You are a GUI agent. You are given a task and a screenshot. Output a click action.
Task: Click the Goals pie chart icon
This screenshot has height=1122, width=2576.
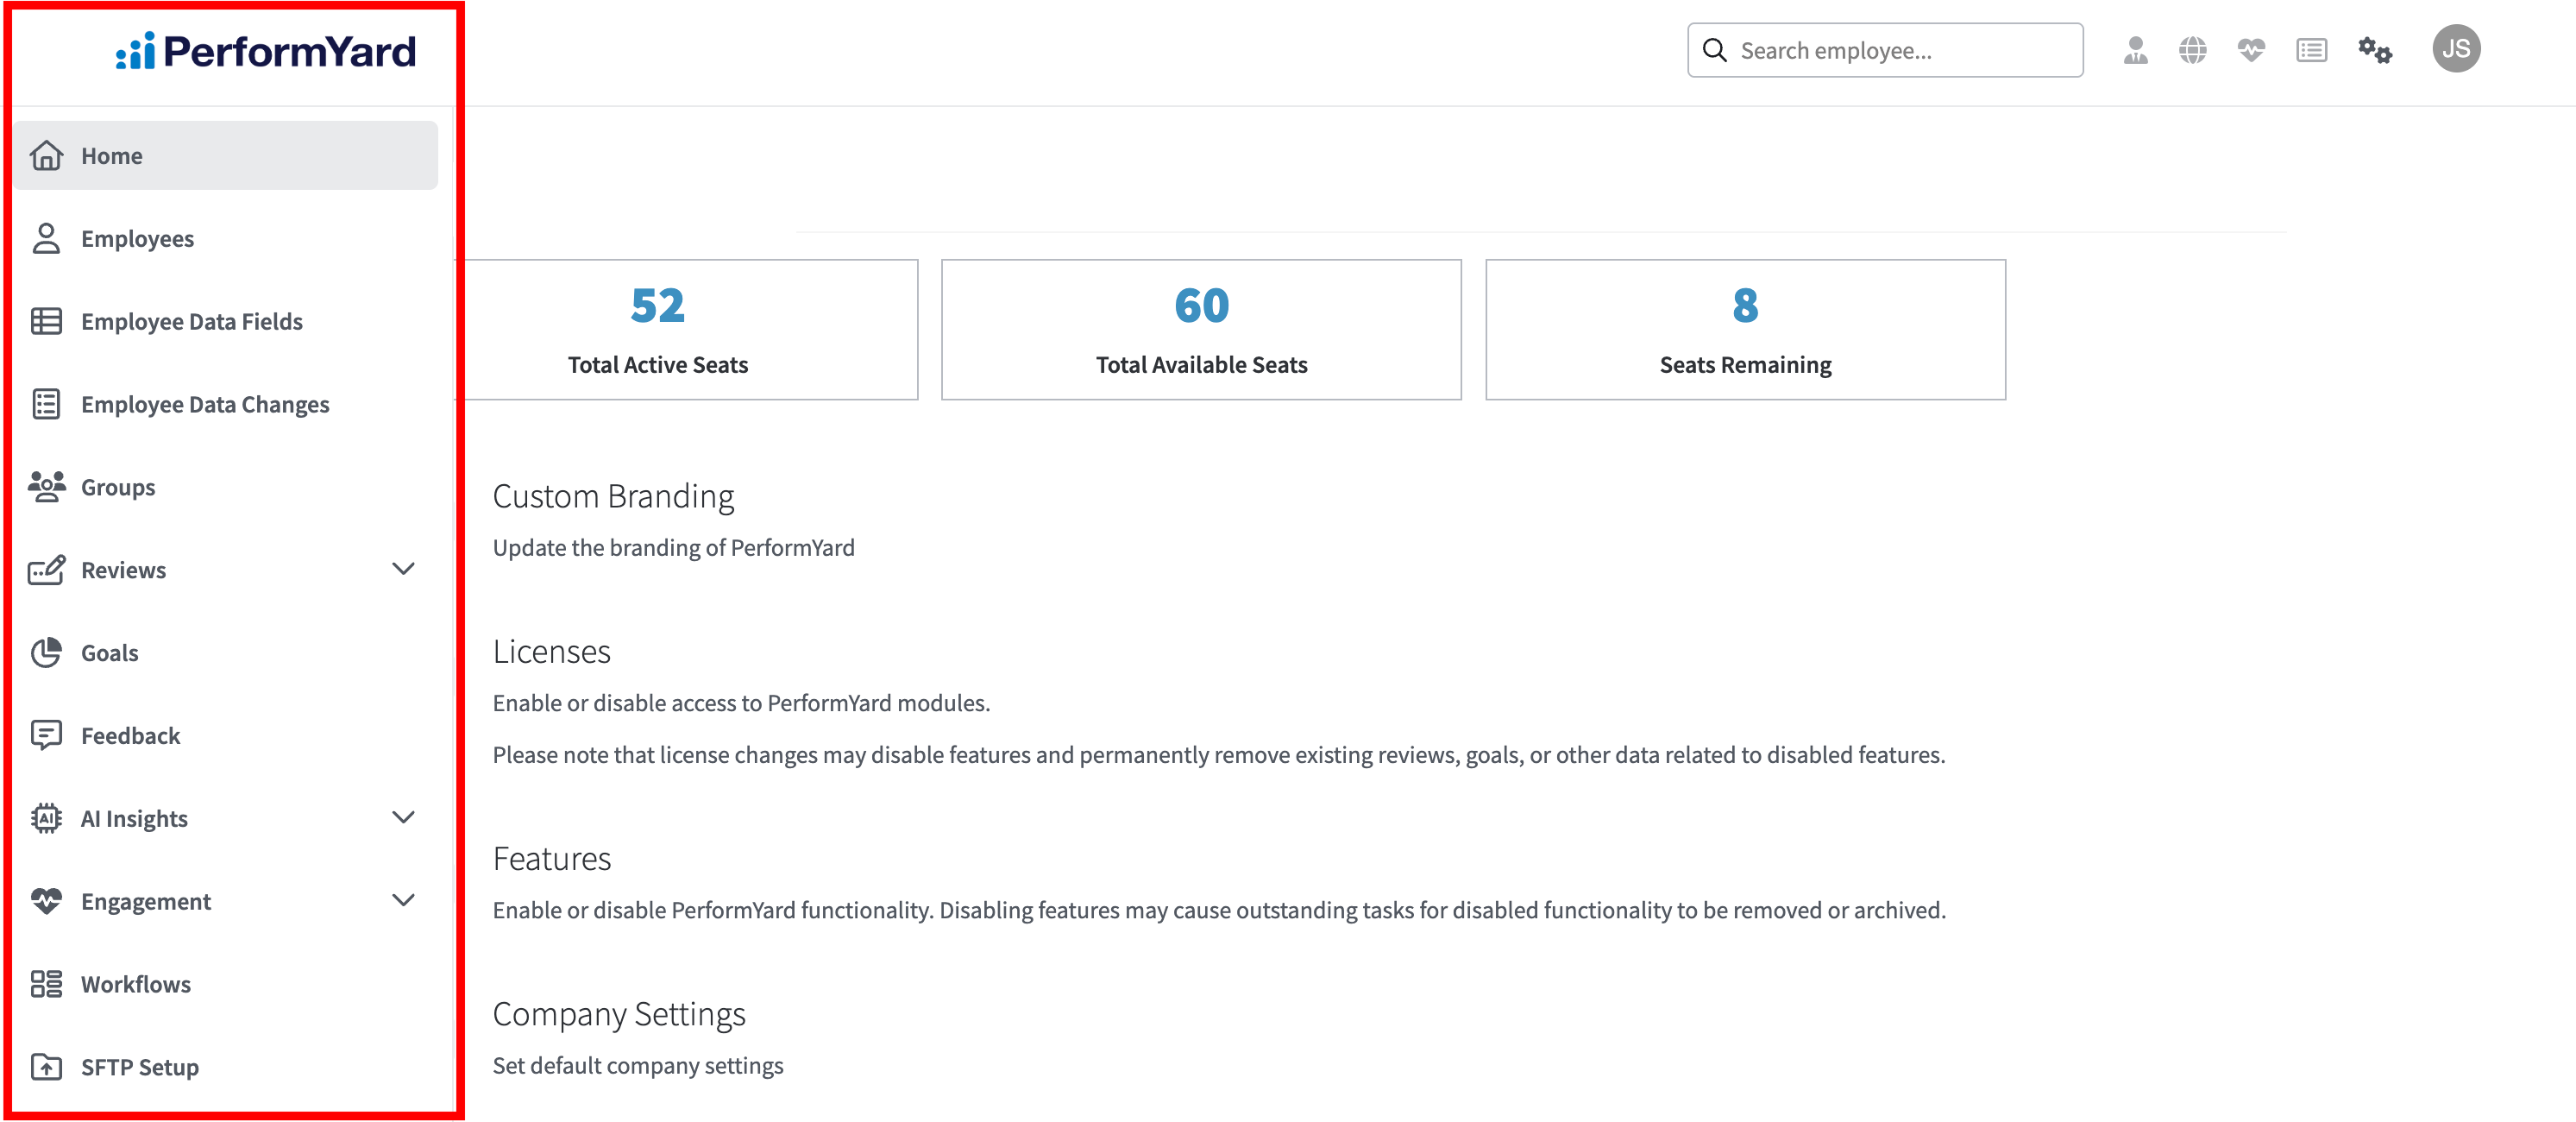[x=46, y=653]
